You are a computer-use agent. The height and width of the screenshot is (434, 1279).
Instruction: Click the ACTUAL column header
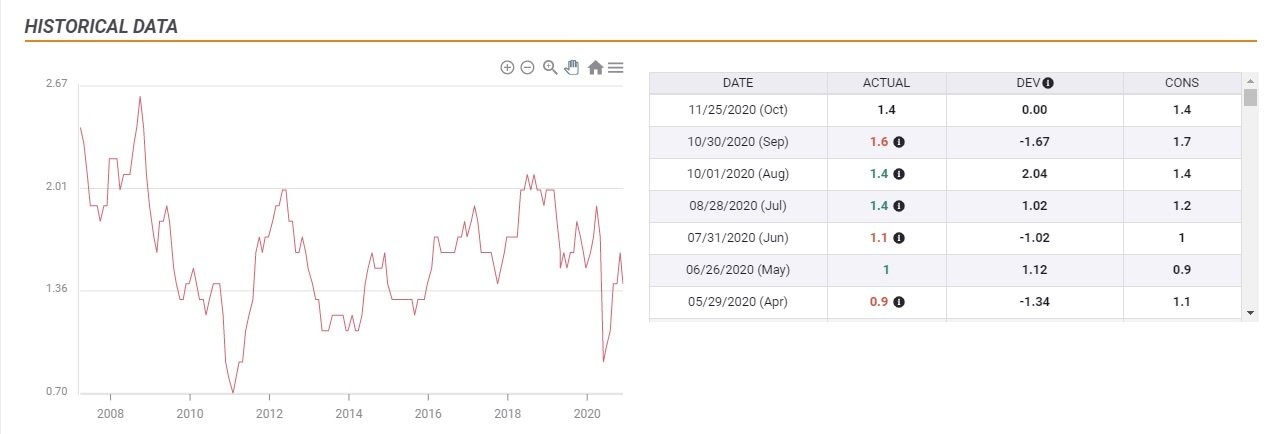[886, 83]
